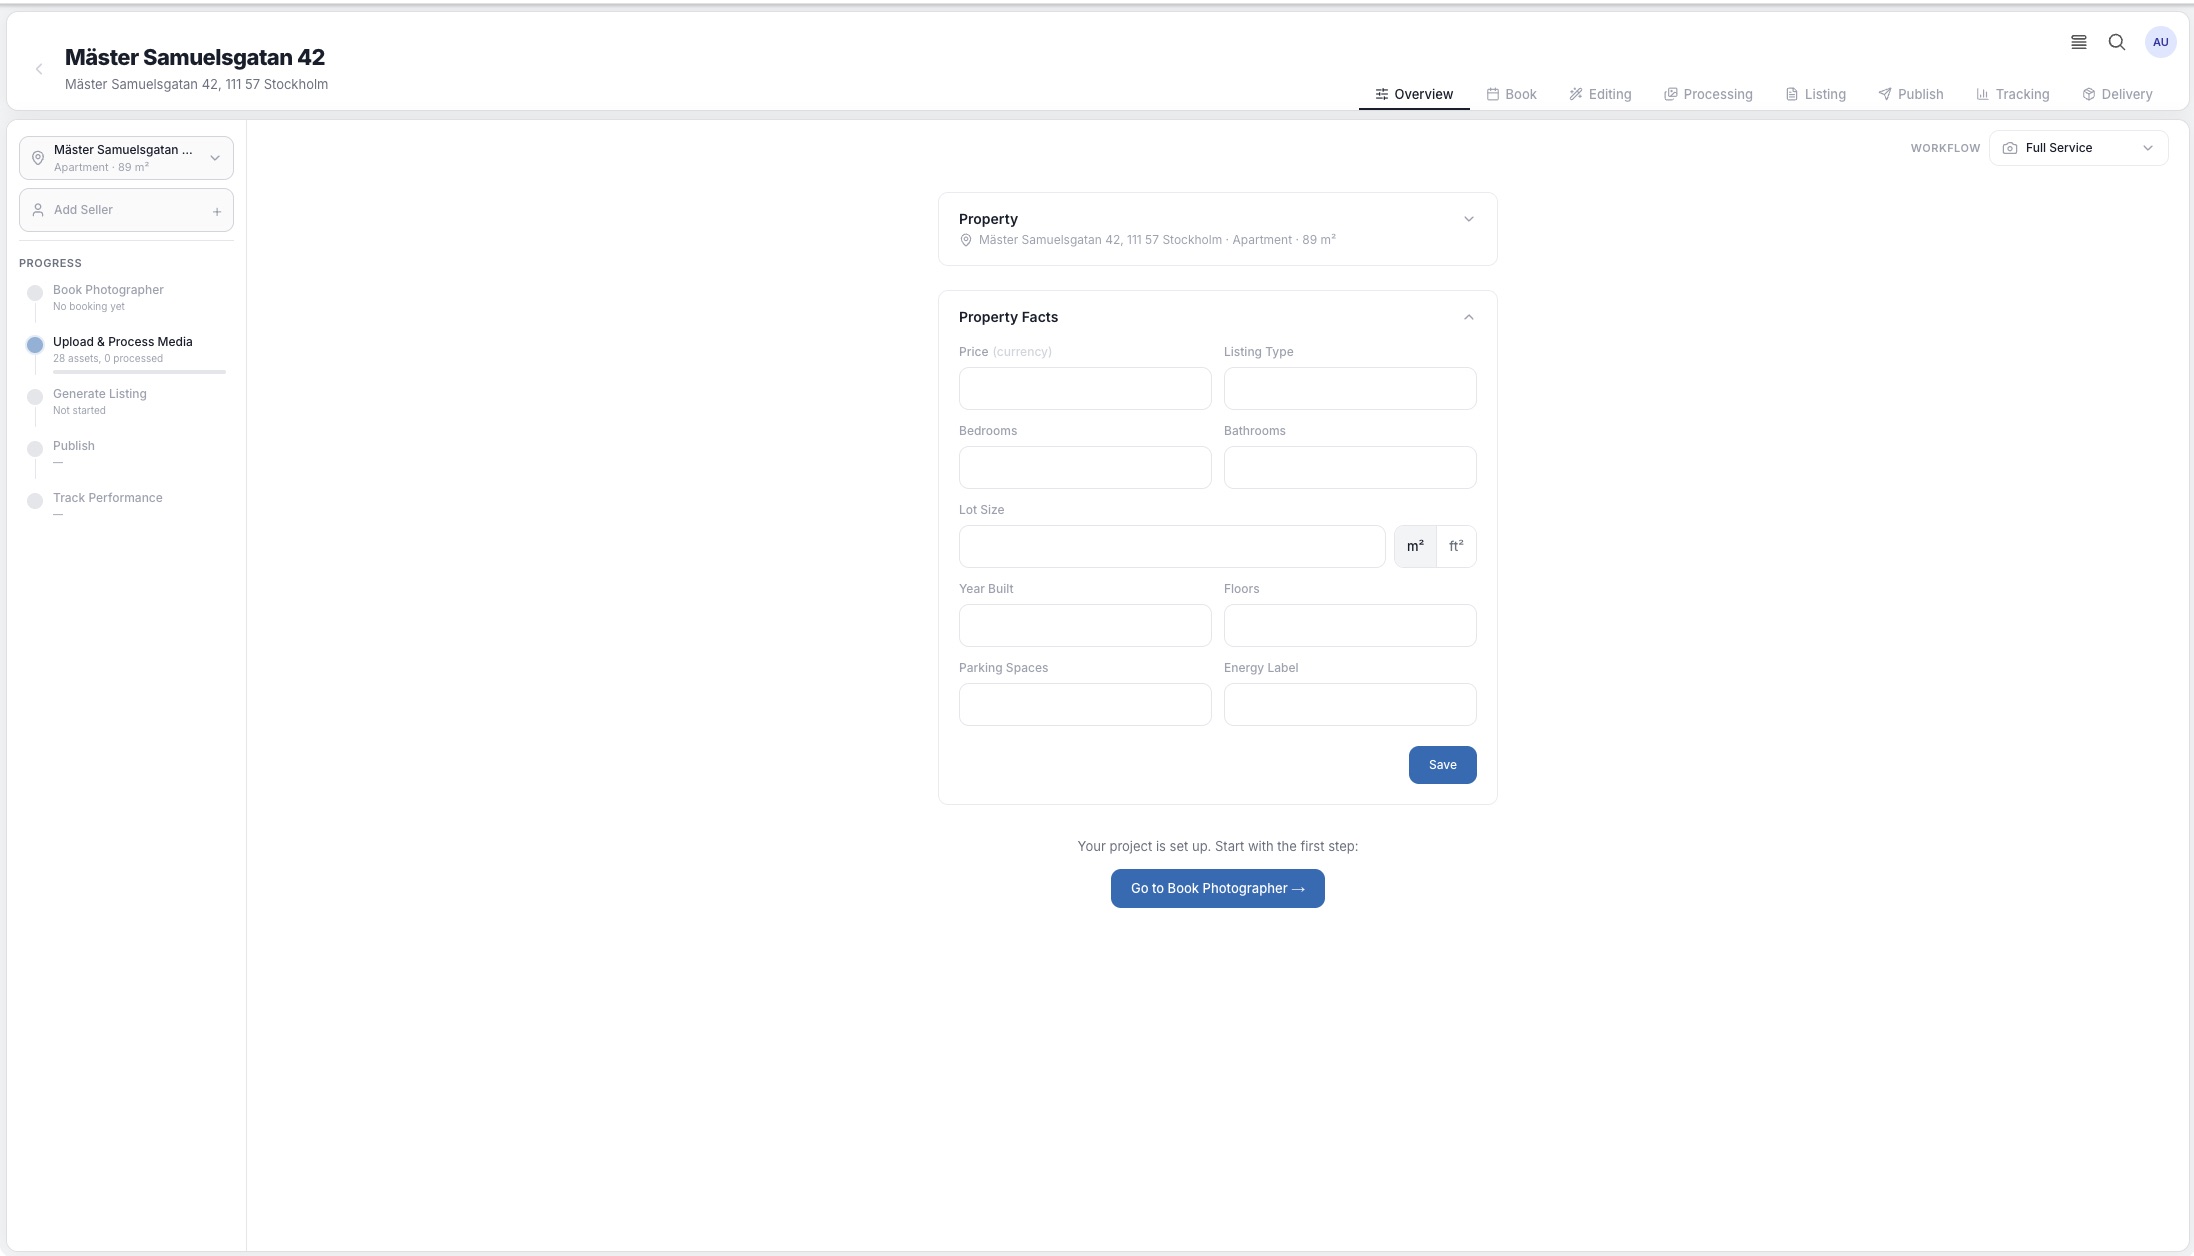The width and height of the screenshot is (2194, 1256).
Task: Click Go to Book Photographer button
Action: (1217, 888)
